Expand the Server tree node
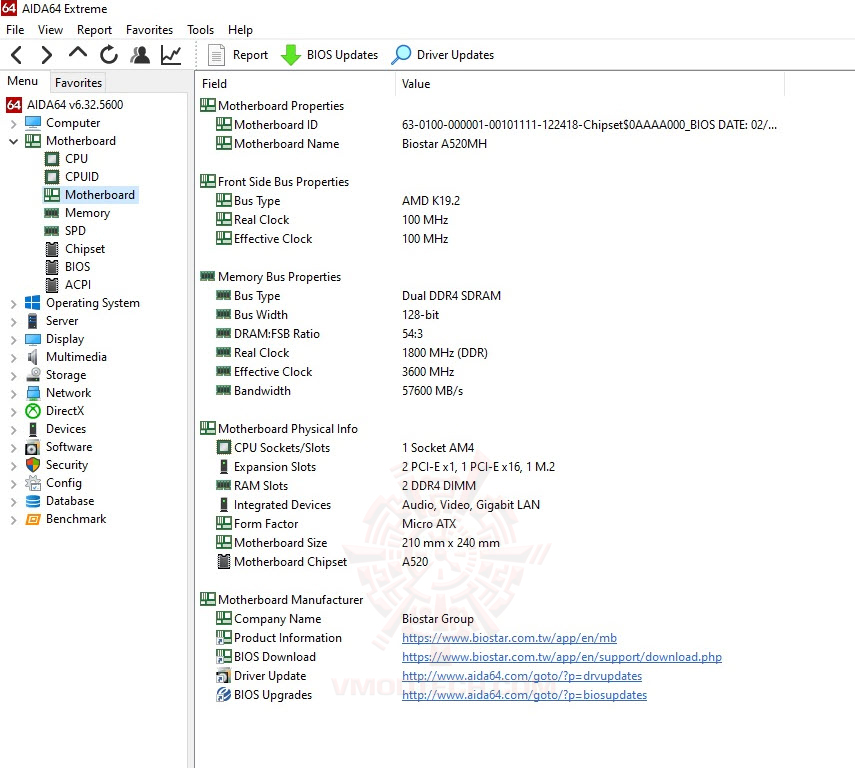 coord(14,322)
